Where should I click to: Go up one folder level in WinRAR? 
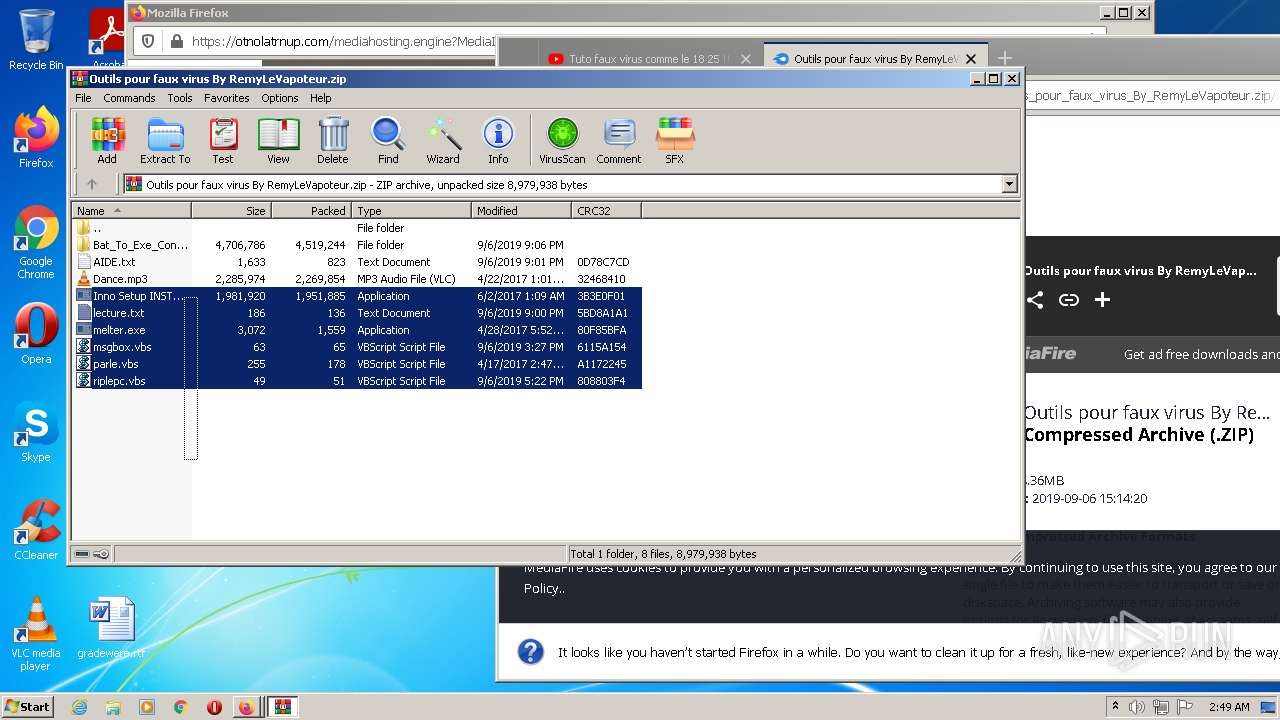click(92, 184)
